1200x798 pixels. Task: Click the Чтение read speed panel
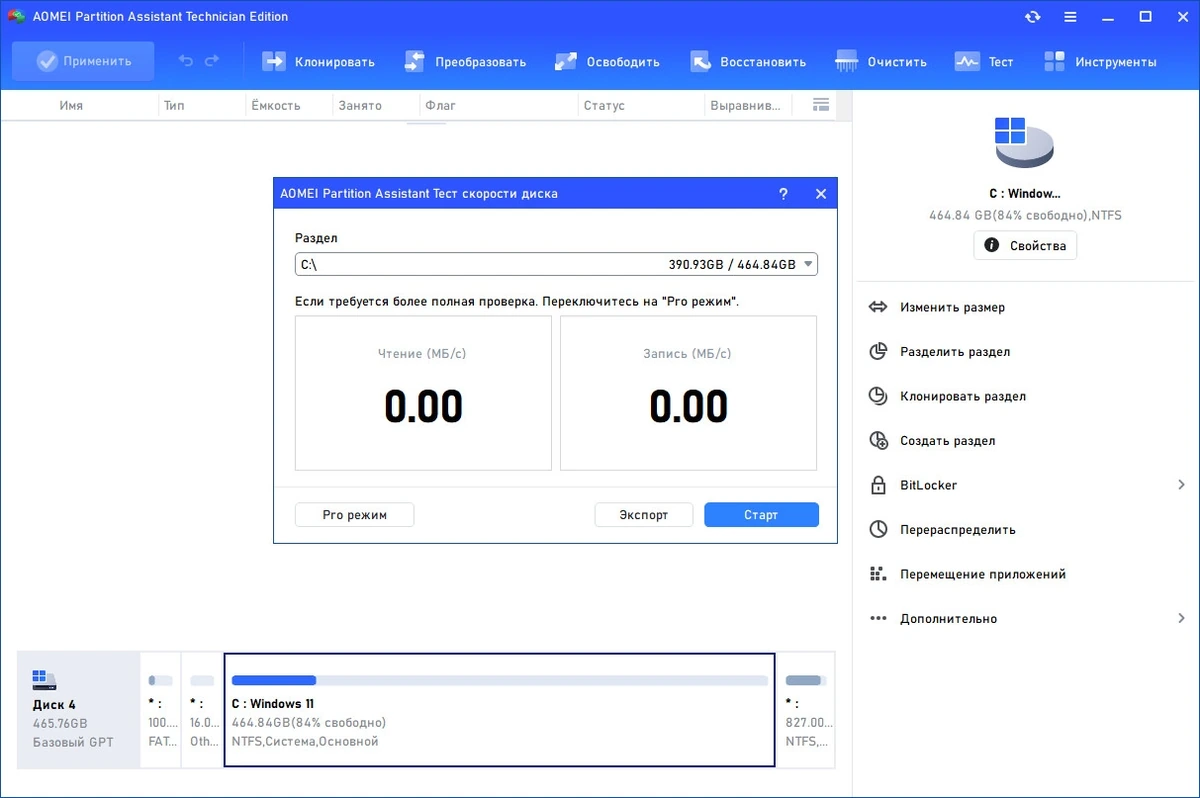coord(423,393)
